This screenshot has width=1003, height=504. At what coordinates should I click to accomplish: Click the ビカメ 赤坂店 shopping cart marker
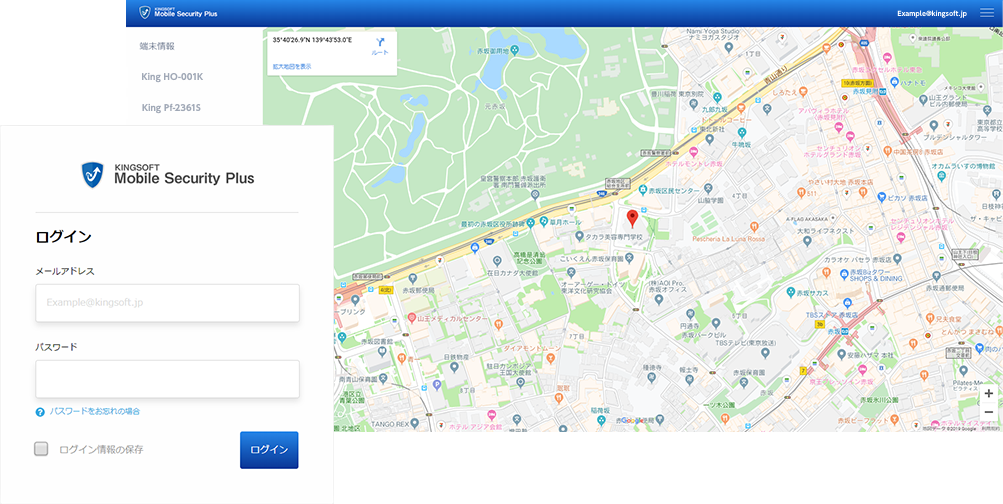pyautogui.click(x=881, y=198)
